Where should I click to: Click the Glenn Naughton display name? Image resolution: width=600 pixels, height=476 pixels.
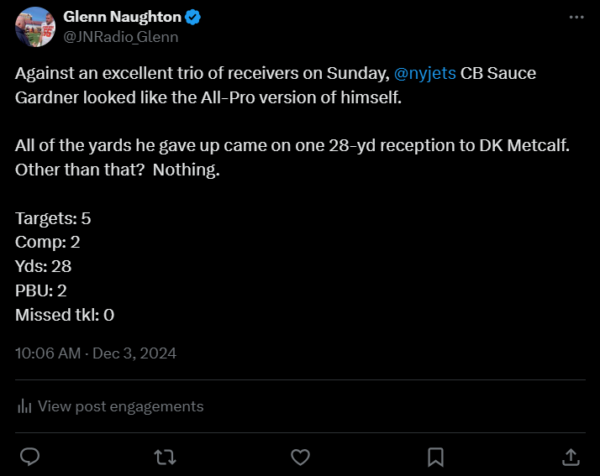tap(120, 17)
